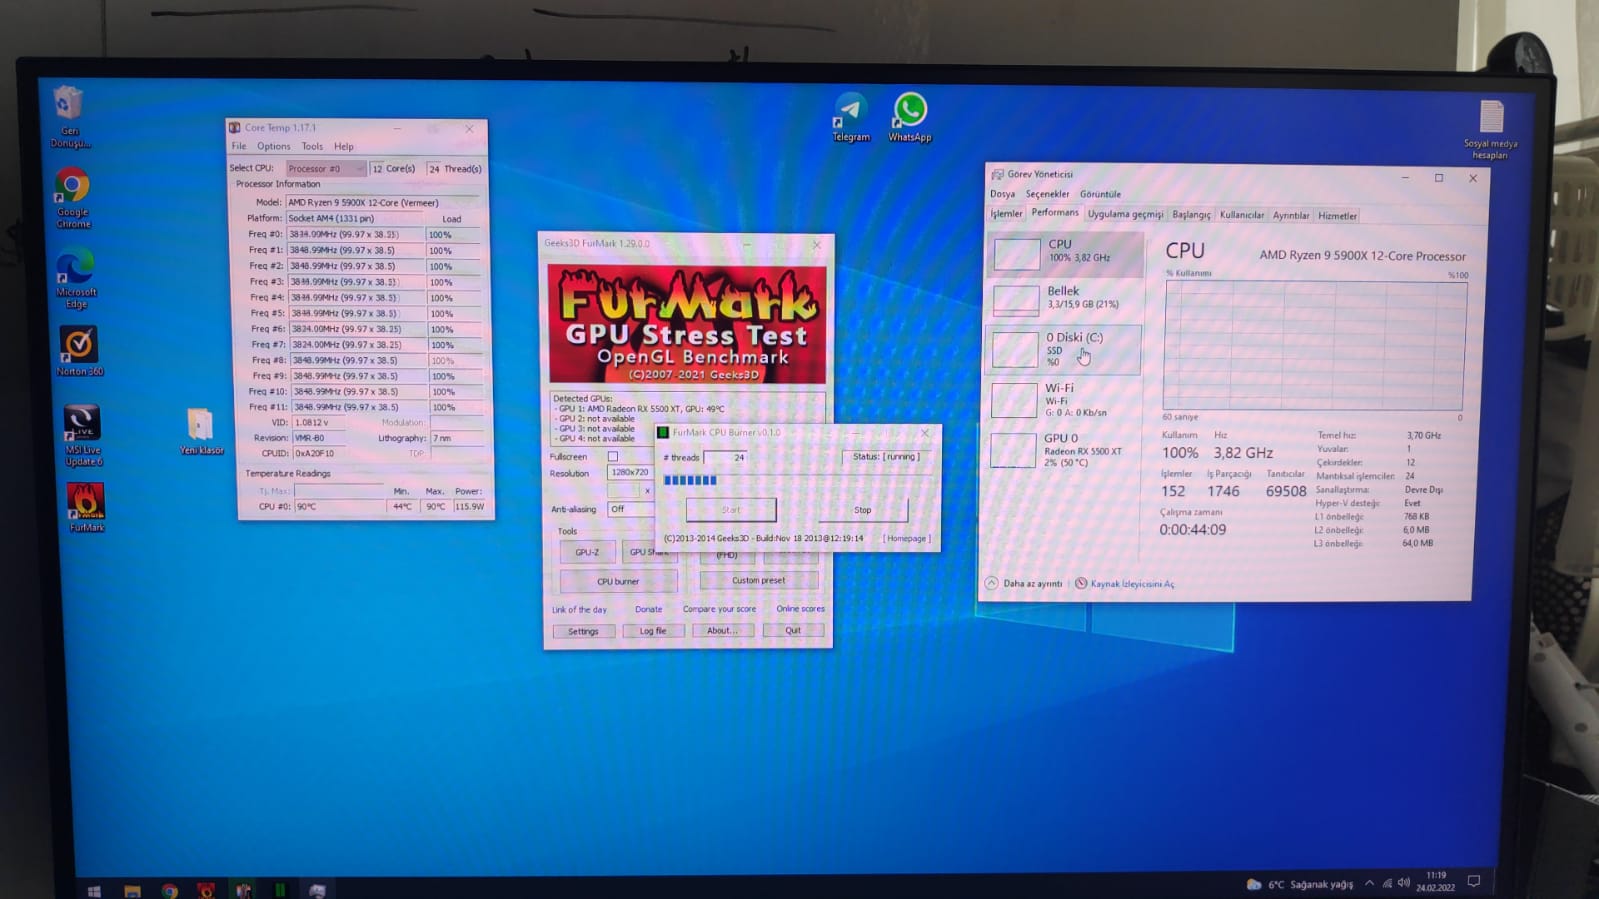Switch to the FurMark taskbar icon

coord(206,890)
